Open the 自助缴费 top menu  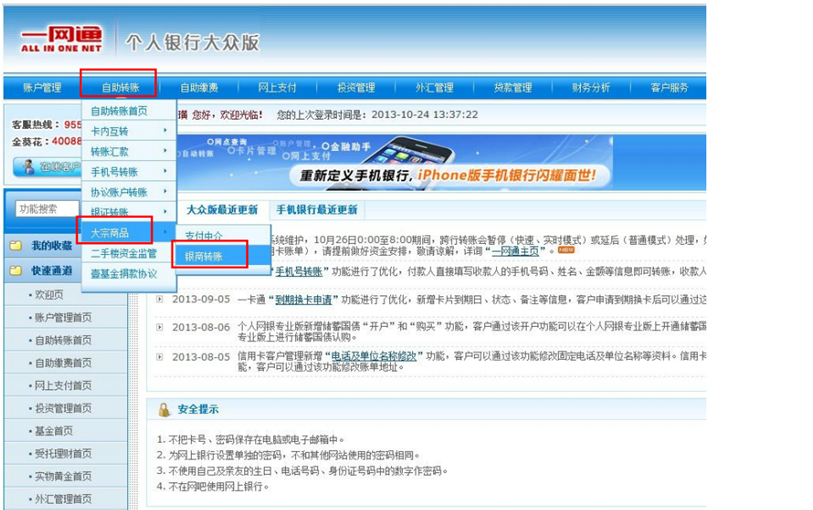(x=199, y=88)
